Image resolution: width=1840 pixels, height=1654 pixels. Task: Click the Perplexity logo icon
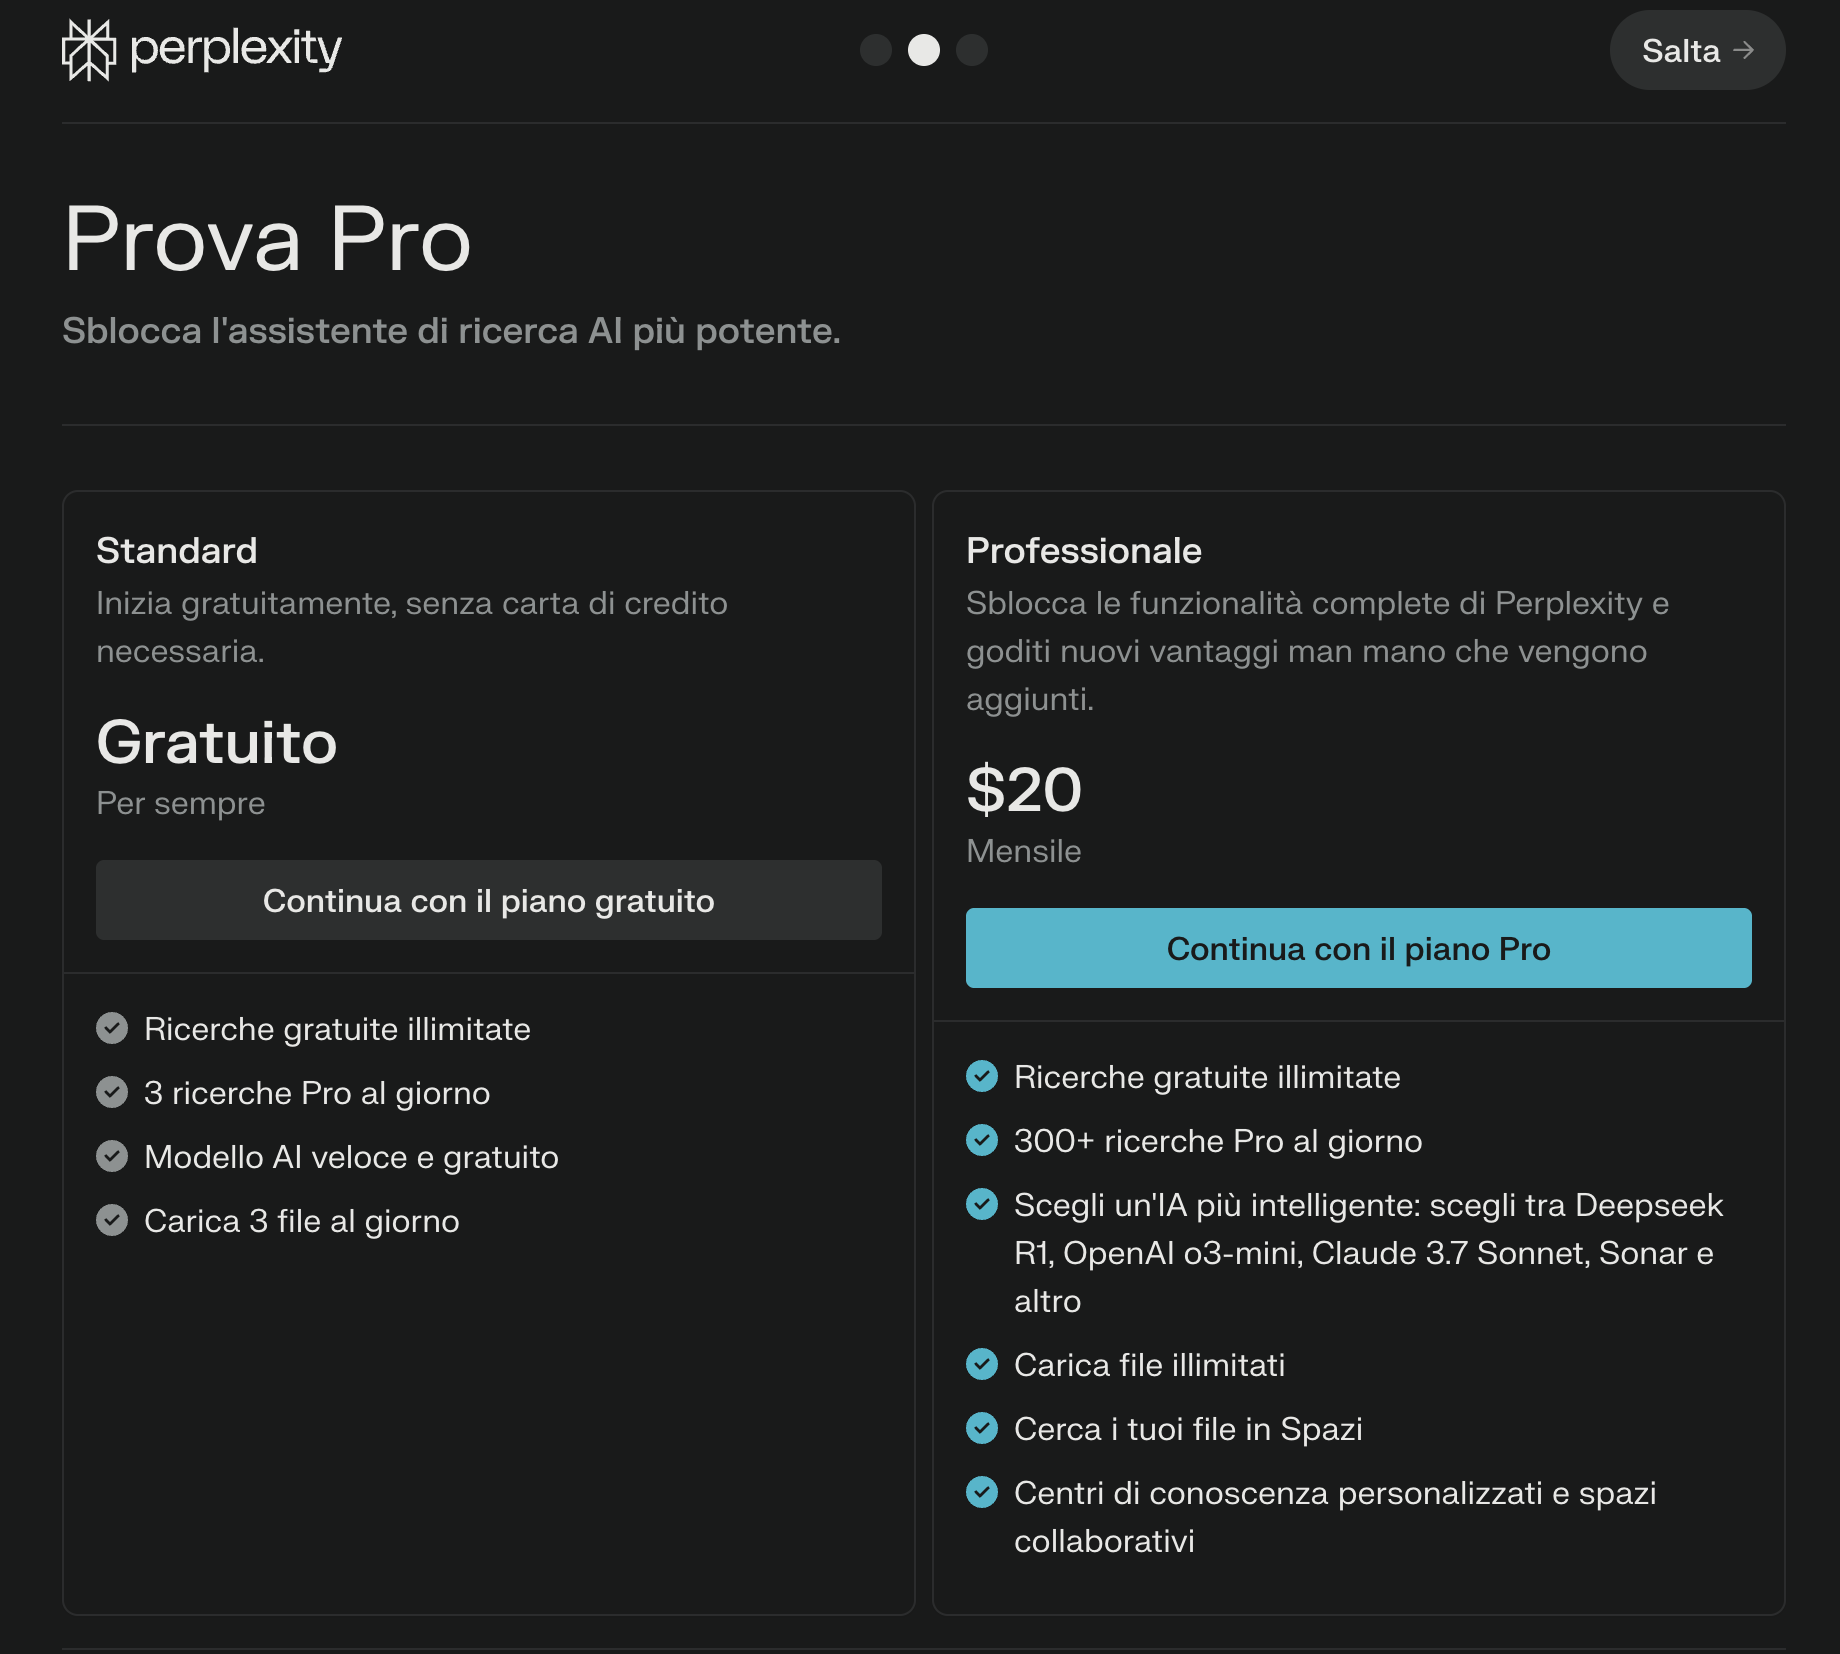(89, 50)
